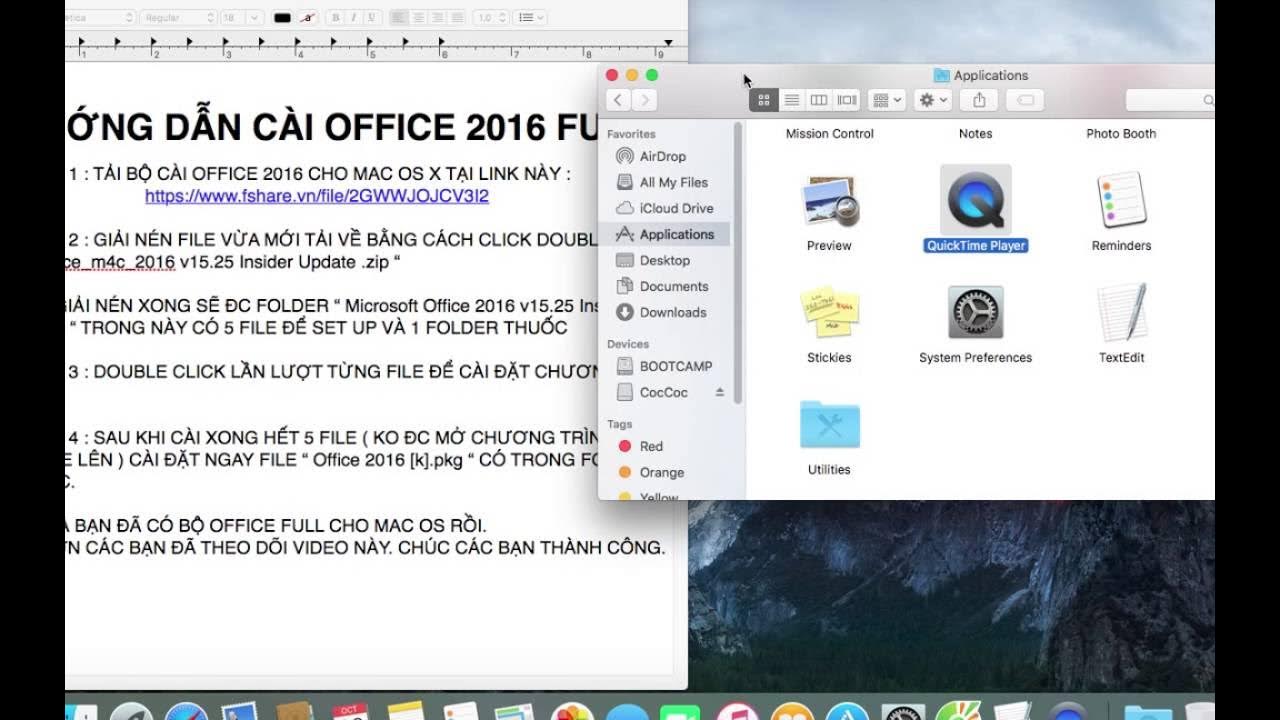This screenshot has height=720, width=1280.
Task: Open Desktop folder in sidebar
Action: (664, 260)
